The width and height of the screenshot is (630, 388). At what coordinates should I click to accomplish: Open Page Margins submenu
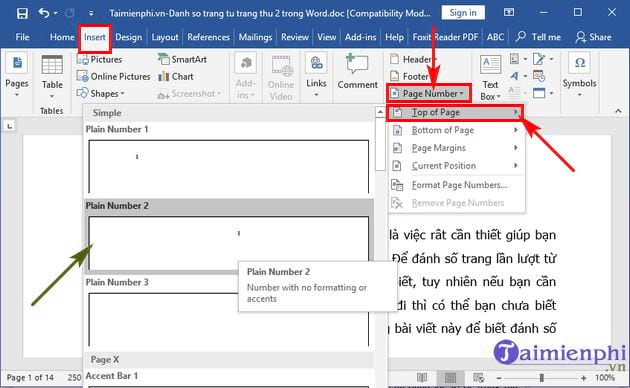click(456, 148)
